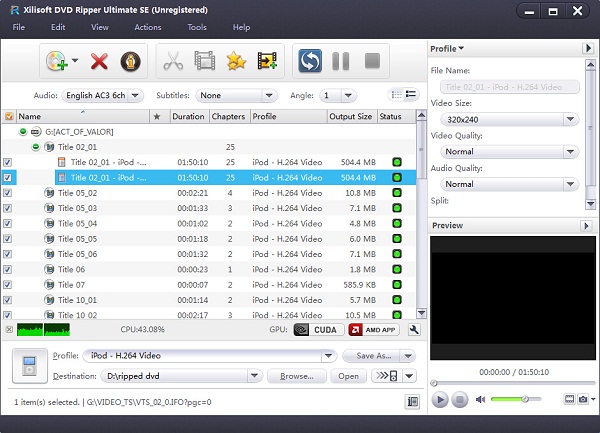The image size is (600, 433).
Task: Uncheck the highlighted Title 02_01 row
Action: pyautogui.click(x=7, y=177)
